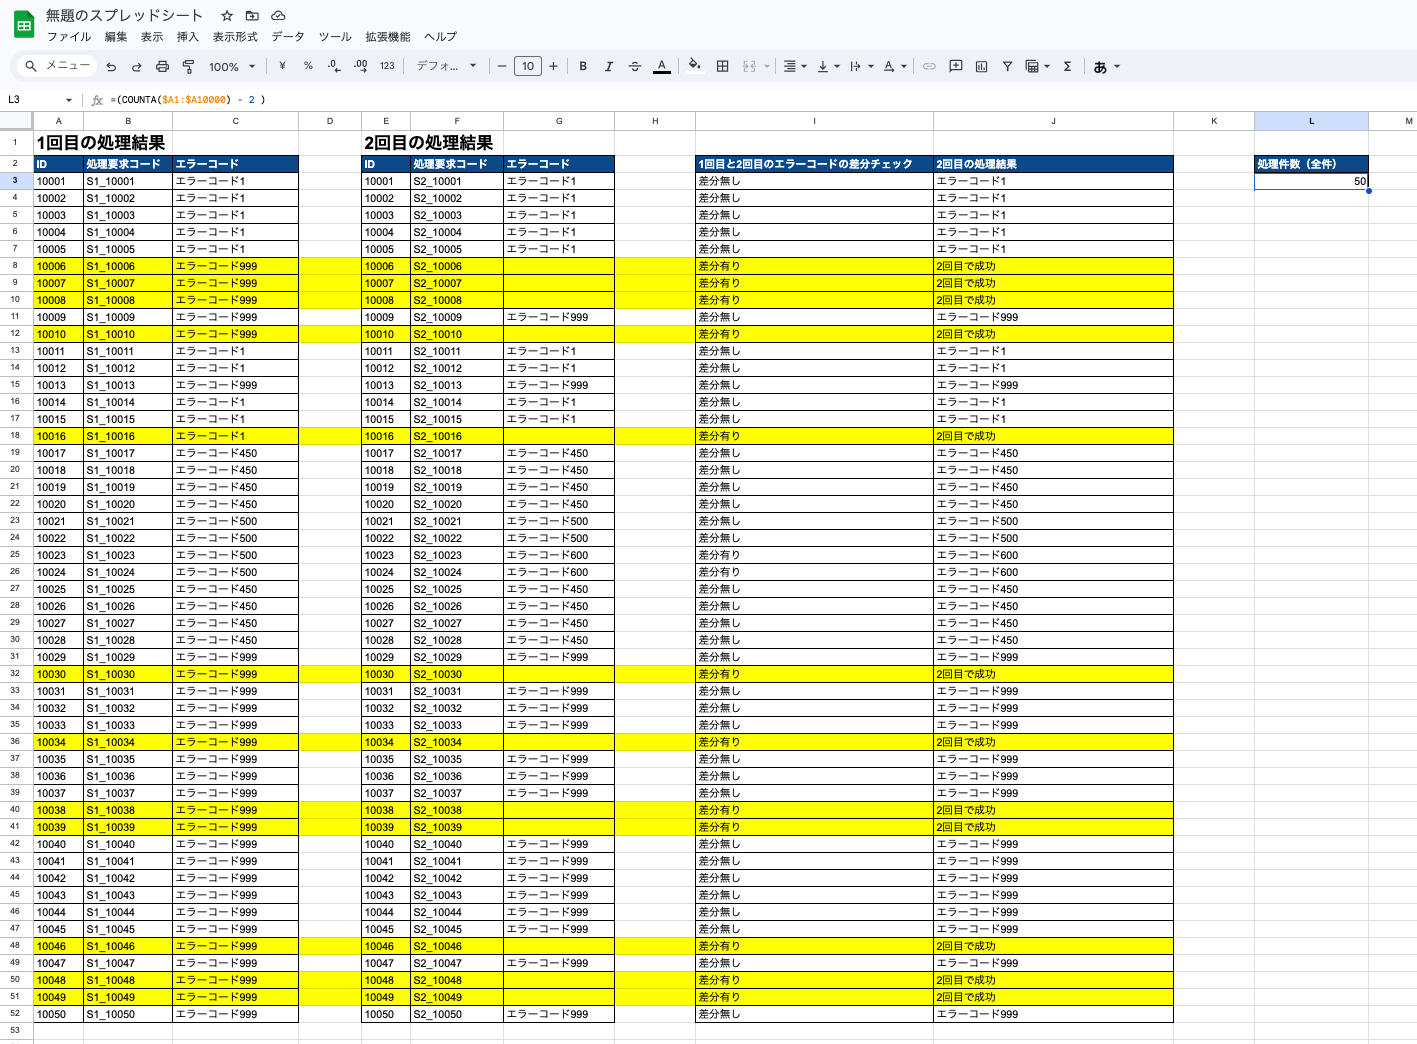Open the ツール menu
This screenshot has height=1044, width=1417.
point(335,37)
